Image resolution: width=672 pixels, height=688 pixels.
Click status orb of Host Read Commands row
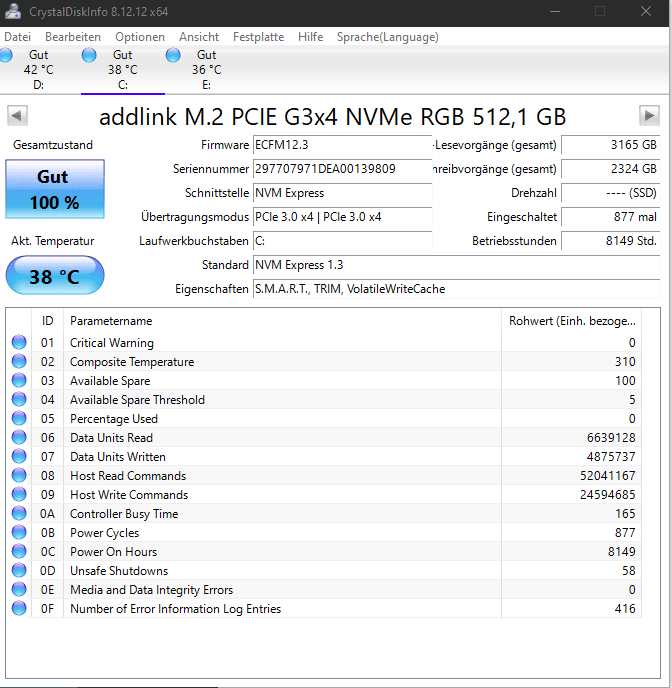[19, 475]
